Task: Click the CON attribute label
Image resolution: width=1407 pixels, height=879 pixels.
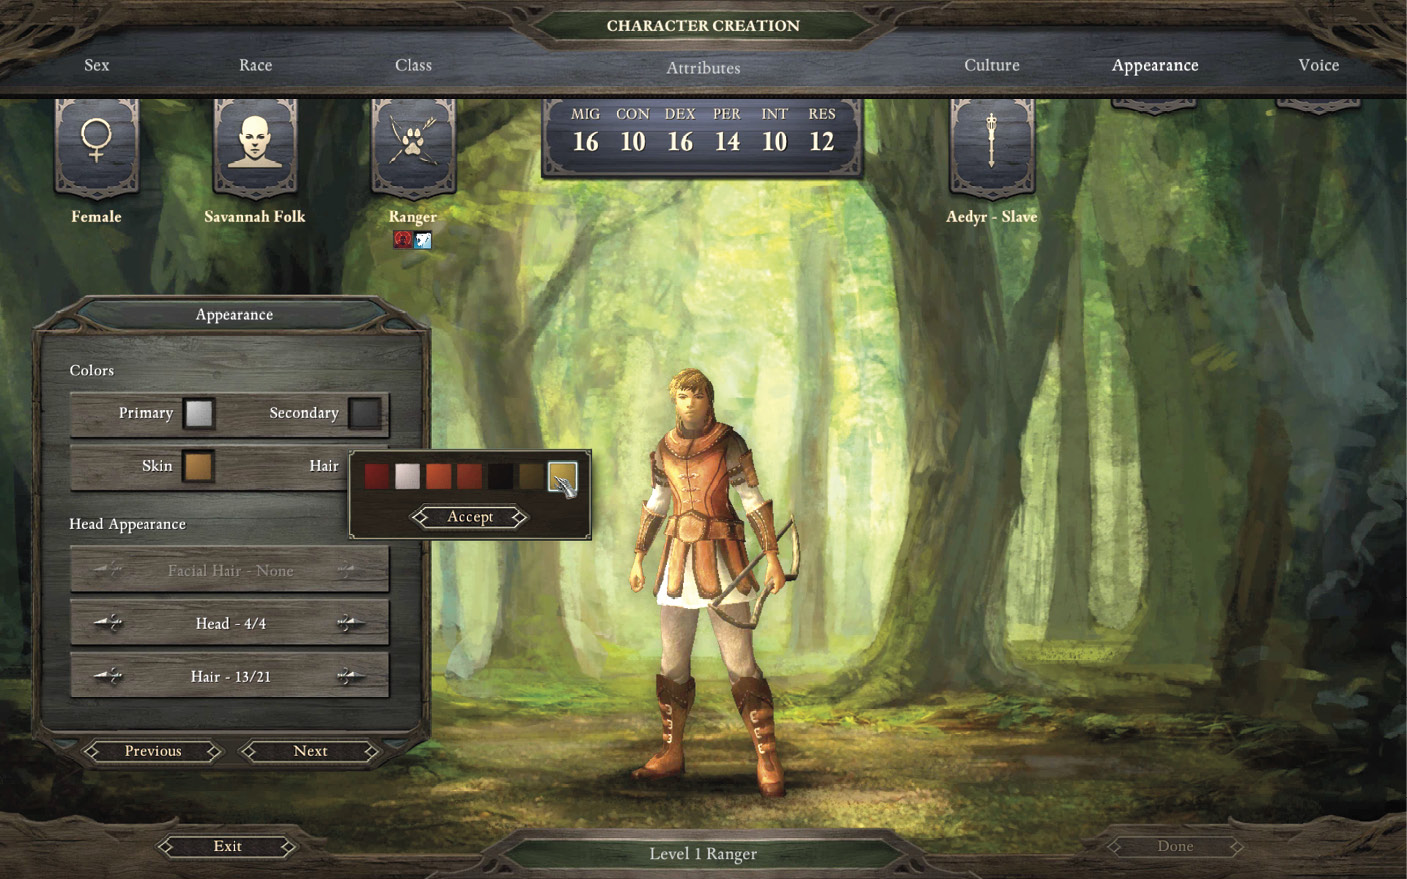Action: point(633,114)
